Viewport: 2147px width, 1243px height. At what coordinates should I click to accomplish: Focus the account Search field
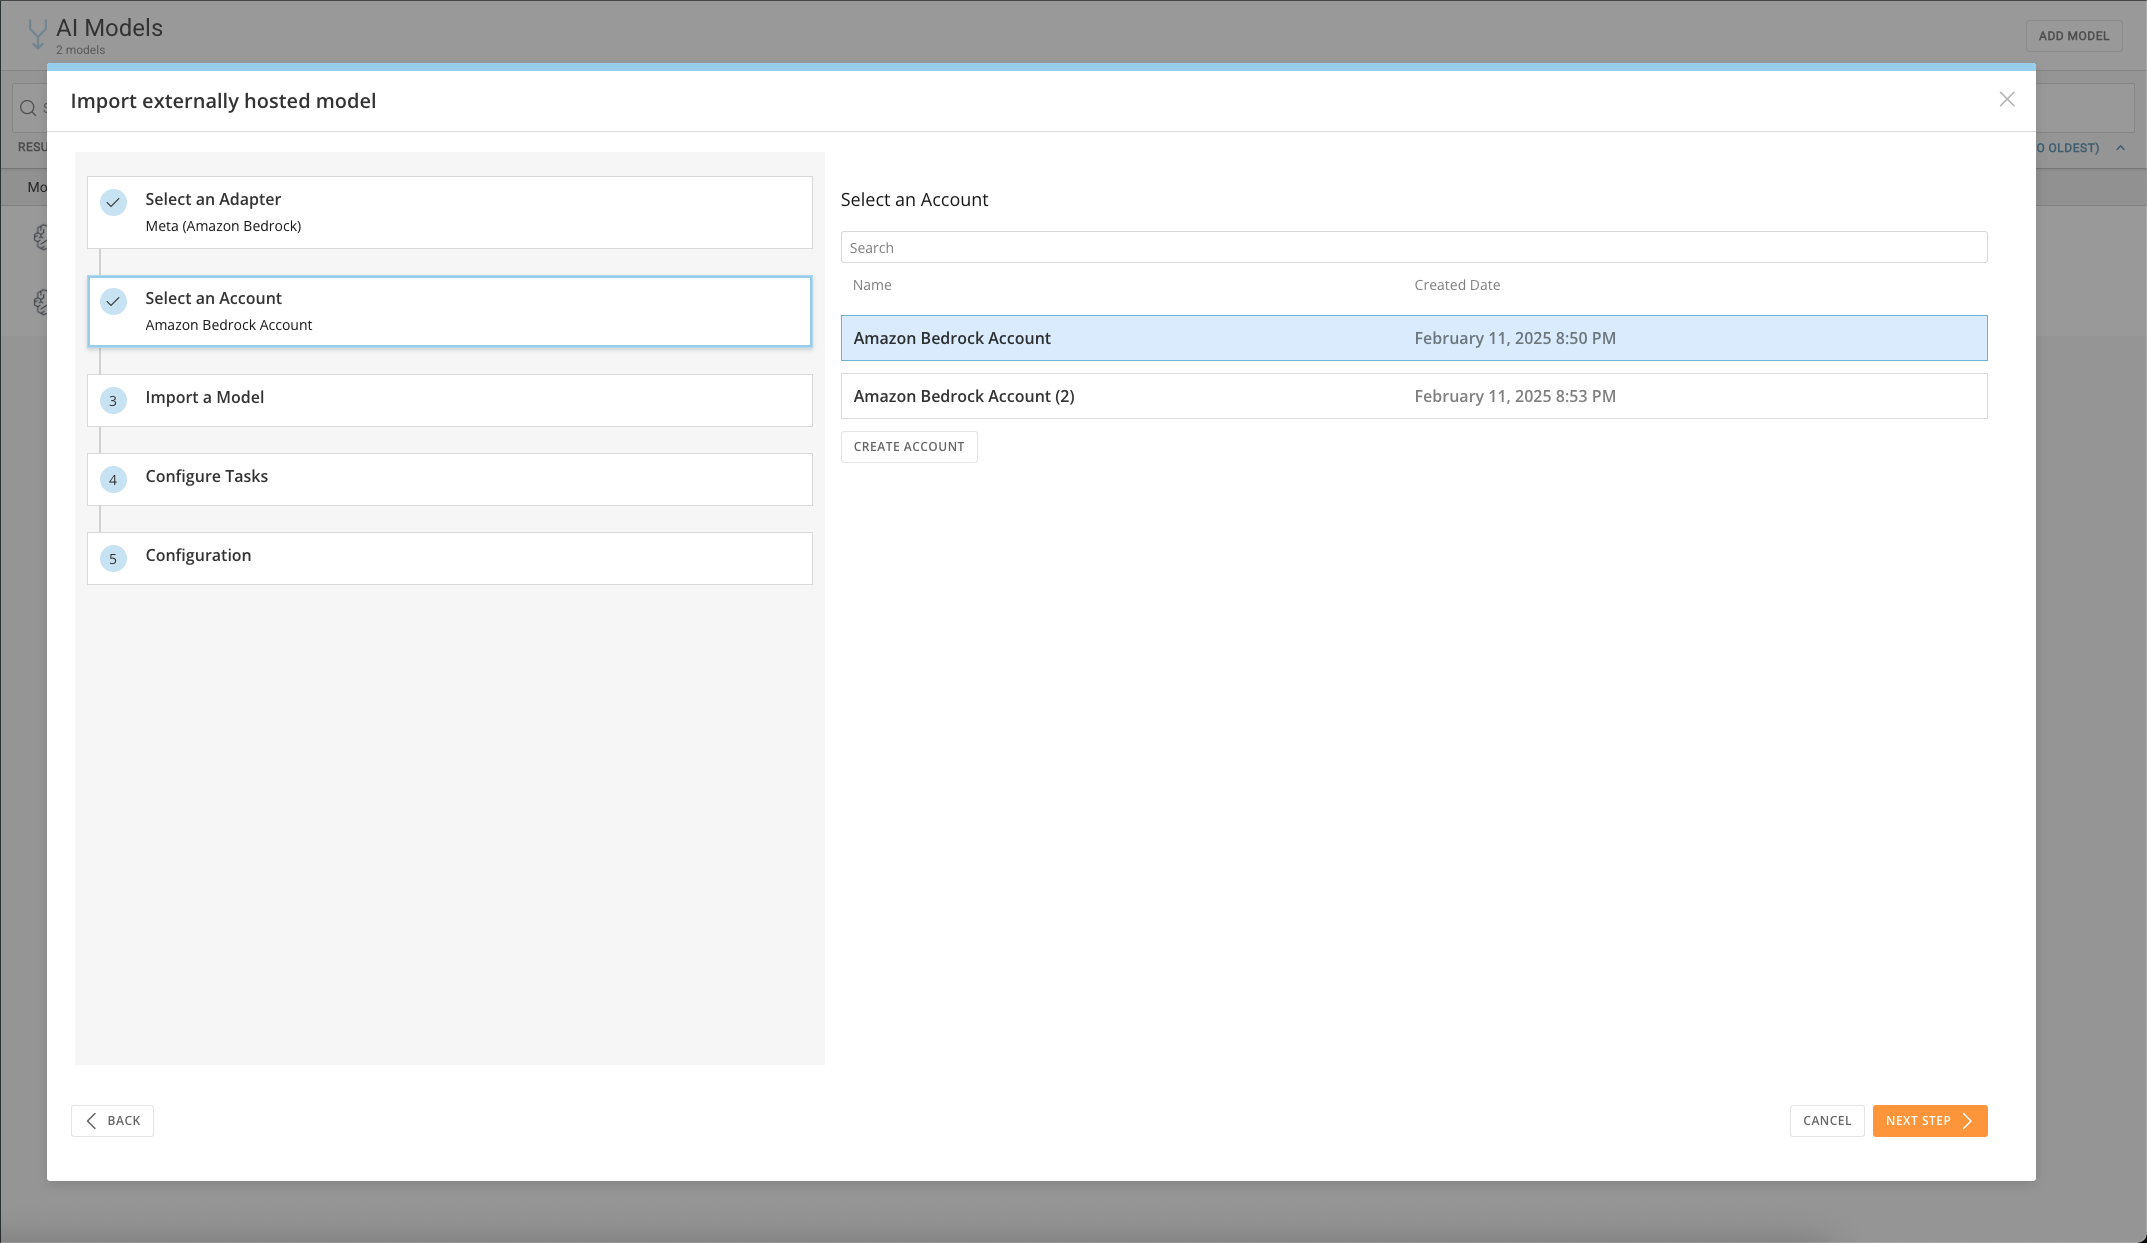coord(1414,247)
